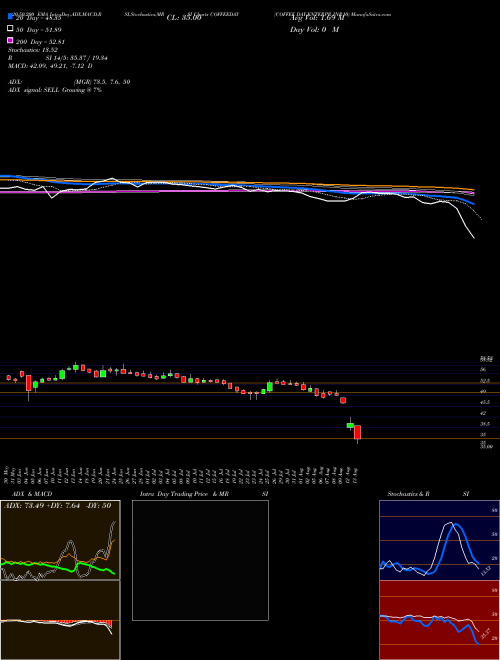Select the '20 Day = 48.35' legend text

[39, 18]
